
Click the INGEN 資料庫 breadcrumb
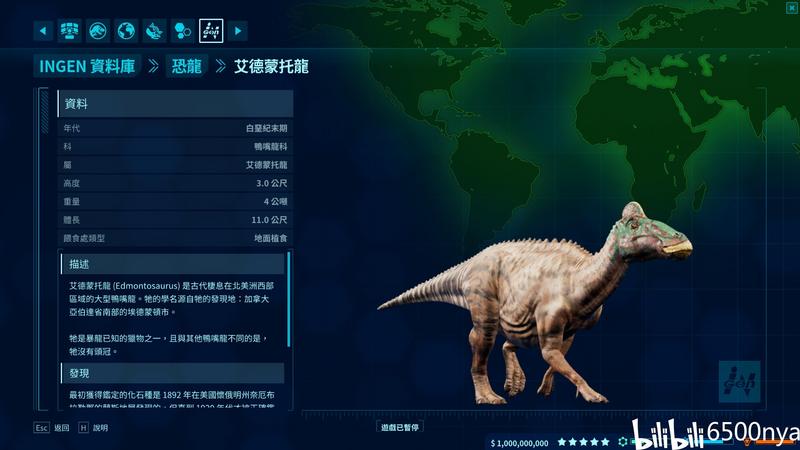click(x=87, y=66)
